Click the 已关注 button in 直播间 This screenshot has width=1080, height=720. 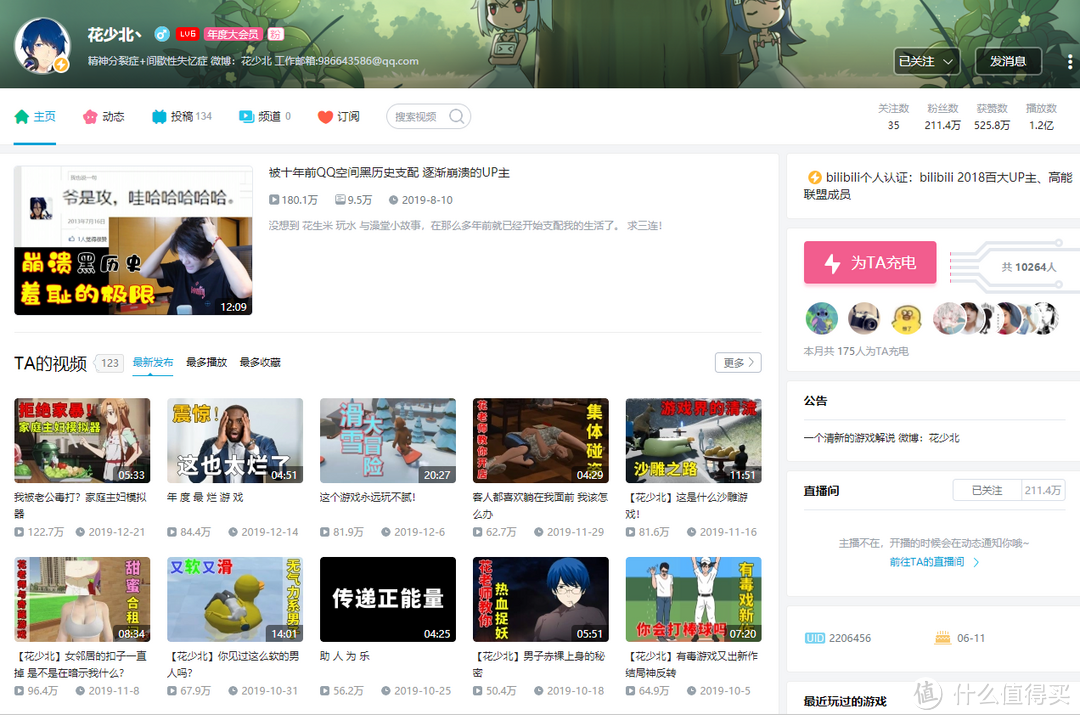[986, 490]
